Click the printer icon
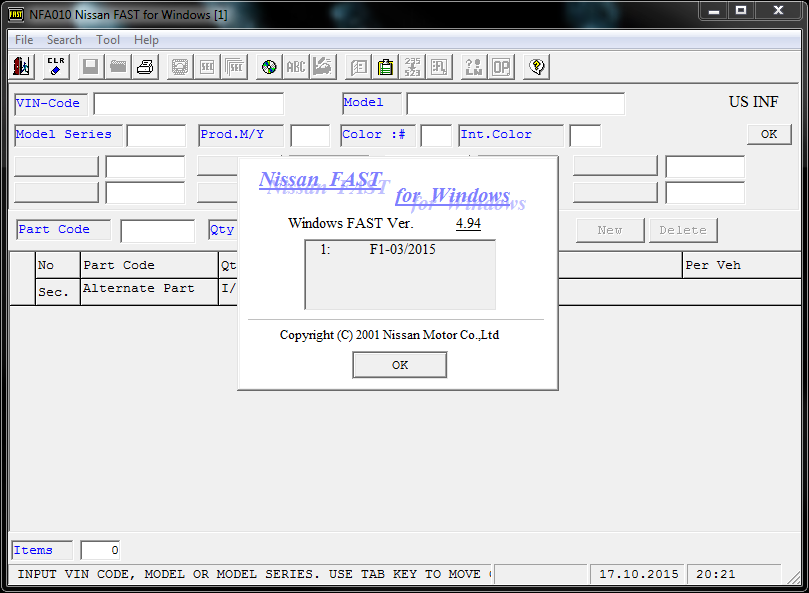The image size is (809, 593). coord(145,67)
